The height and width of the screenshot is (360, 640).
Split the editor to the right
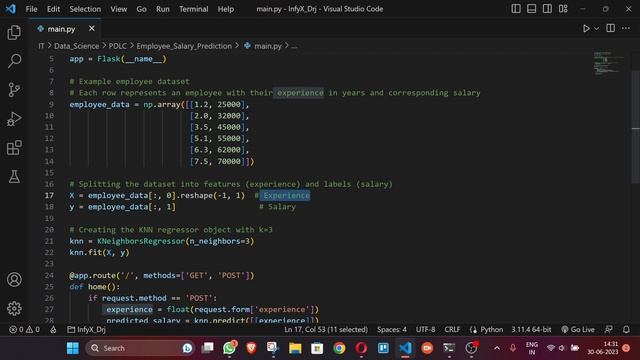(x=611, y=28)
